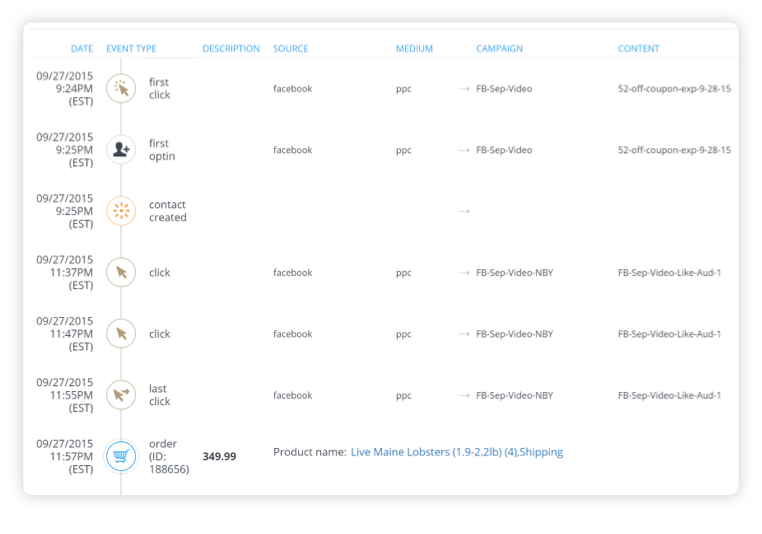762x534 pixels.
Task: Click the arrow beside FB-Sep-Video in first click row
Action: click(464, 89)
